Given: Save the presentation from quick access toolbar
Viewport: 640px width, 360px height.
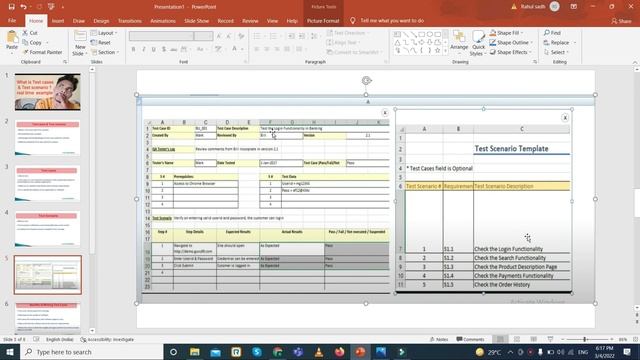Looking at the screenshot, I should pyautogui.click(x=11, y=7).
